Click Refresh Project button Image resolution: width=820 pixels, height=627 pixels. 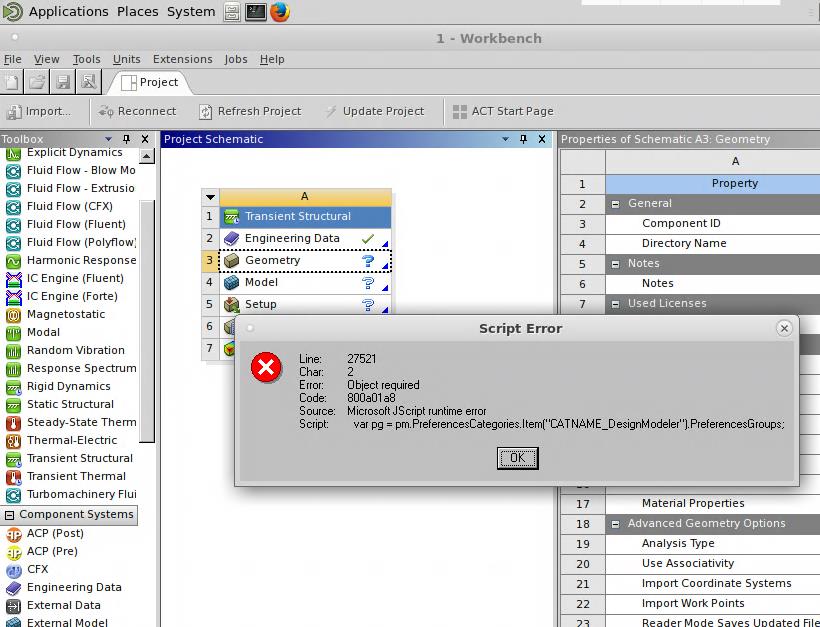click(250, 111)
